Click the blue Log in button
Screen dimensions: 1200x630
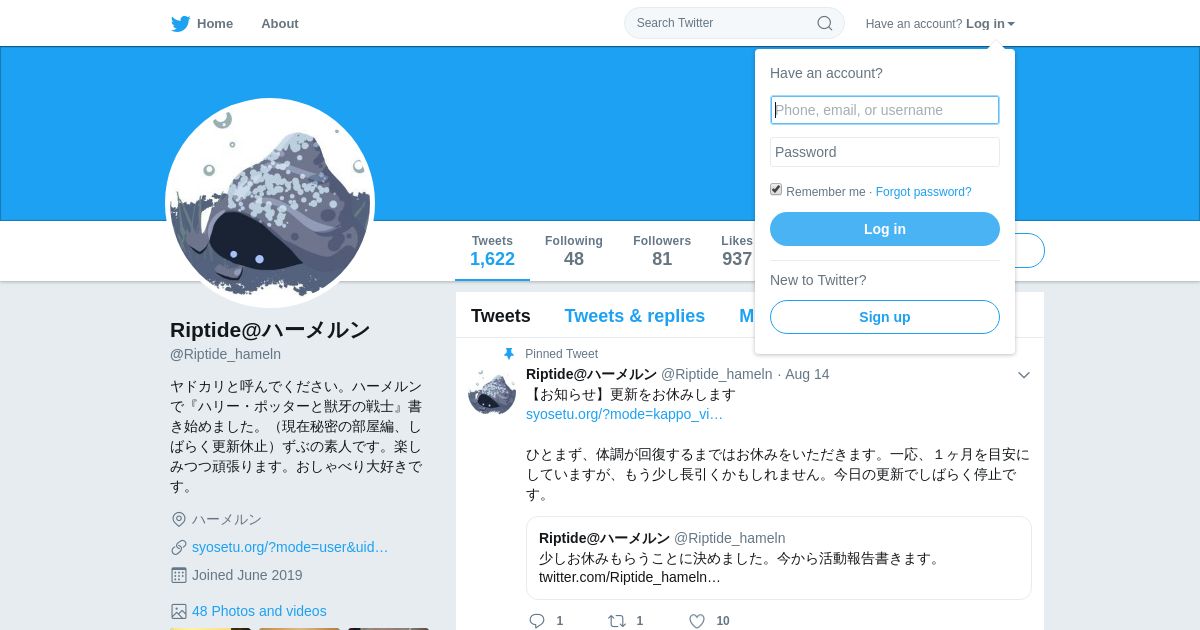click(x=885, y=229)
